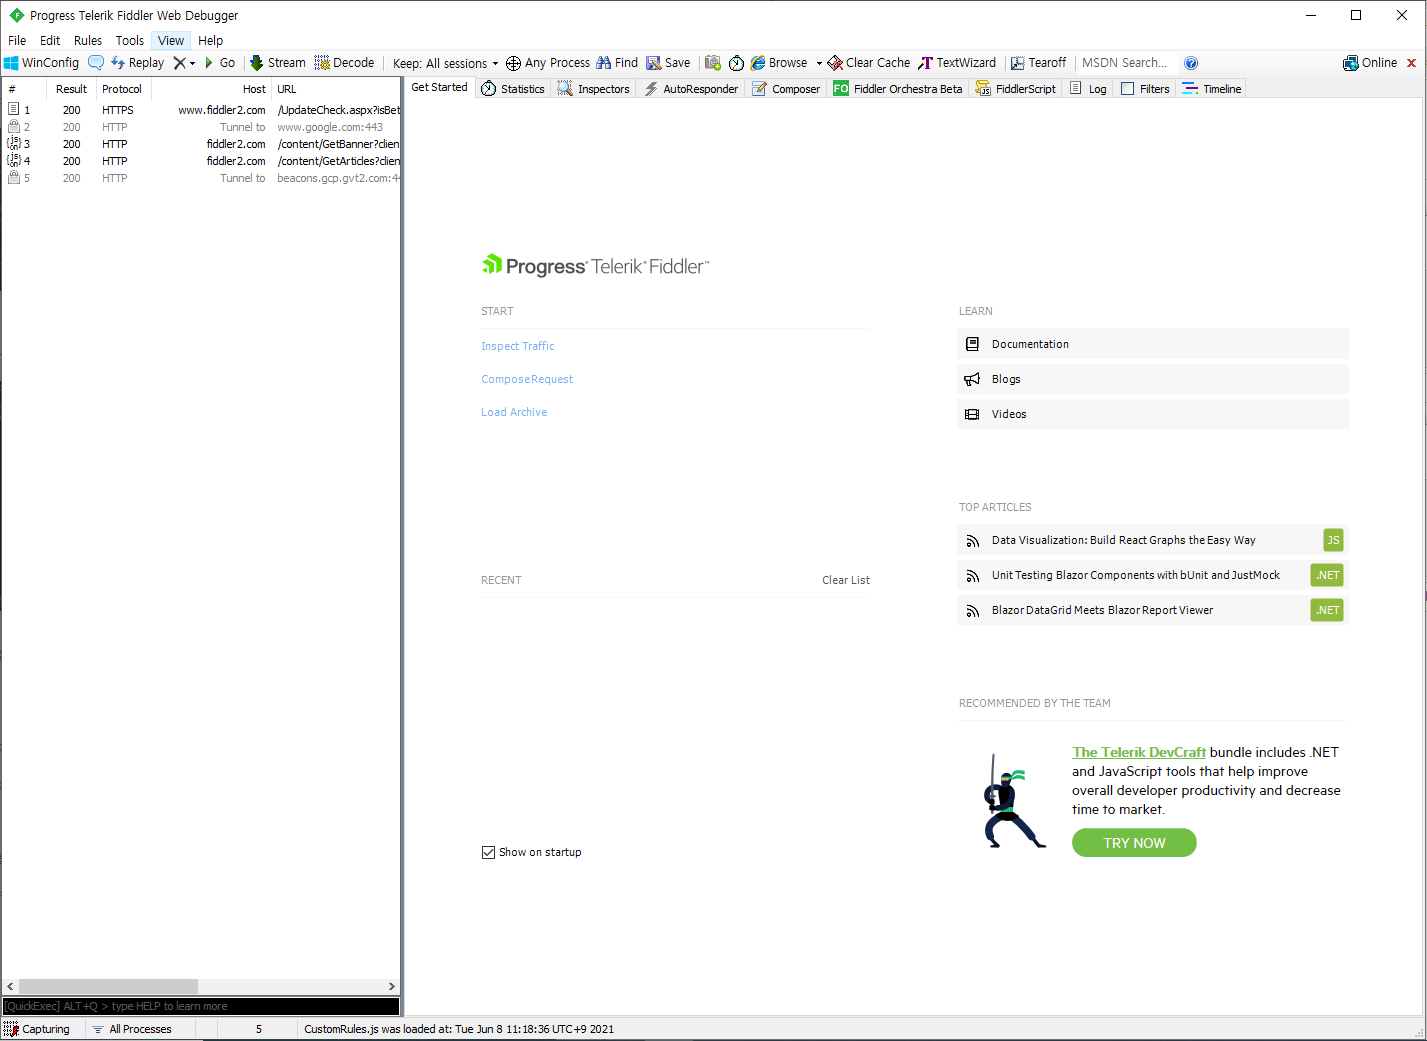Open the Tools menu
Screen dimensions: 1427x1041
point(130,40)
